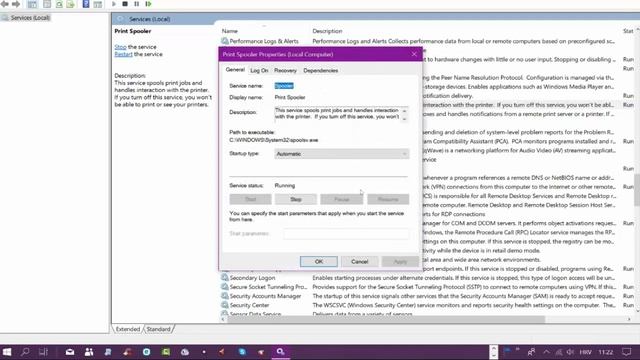
Task: Switch to the Standard view tab
Action: pos(158,329)
